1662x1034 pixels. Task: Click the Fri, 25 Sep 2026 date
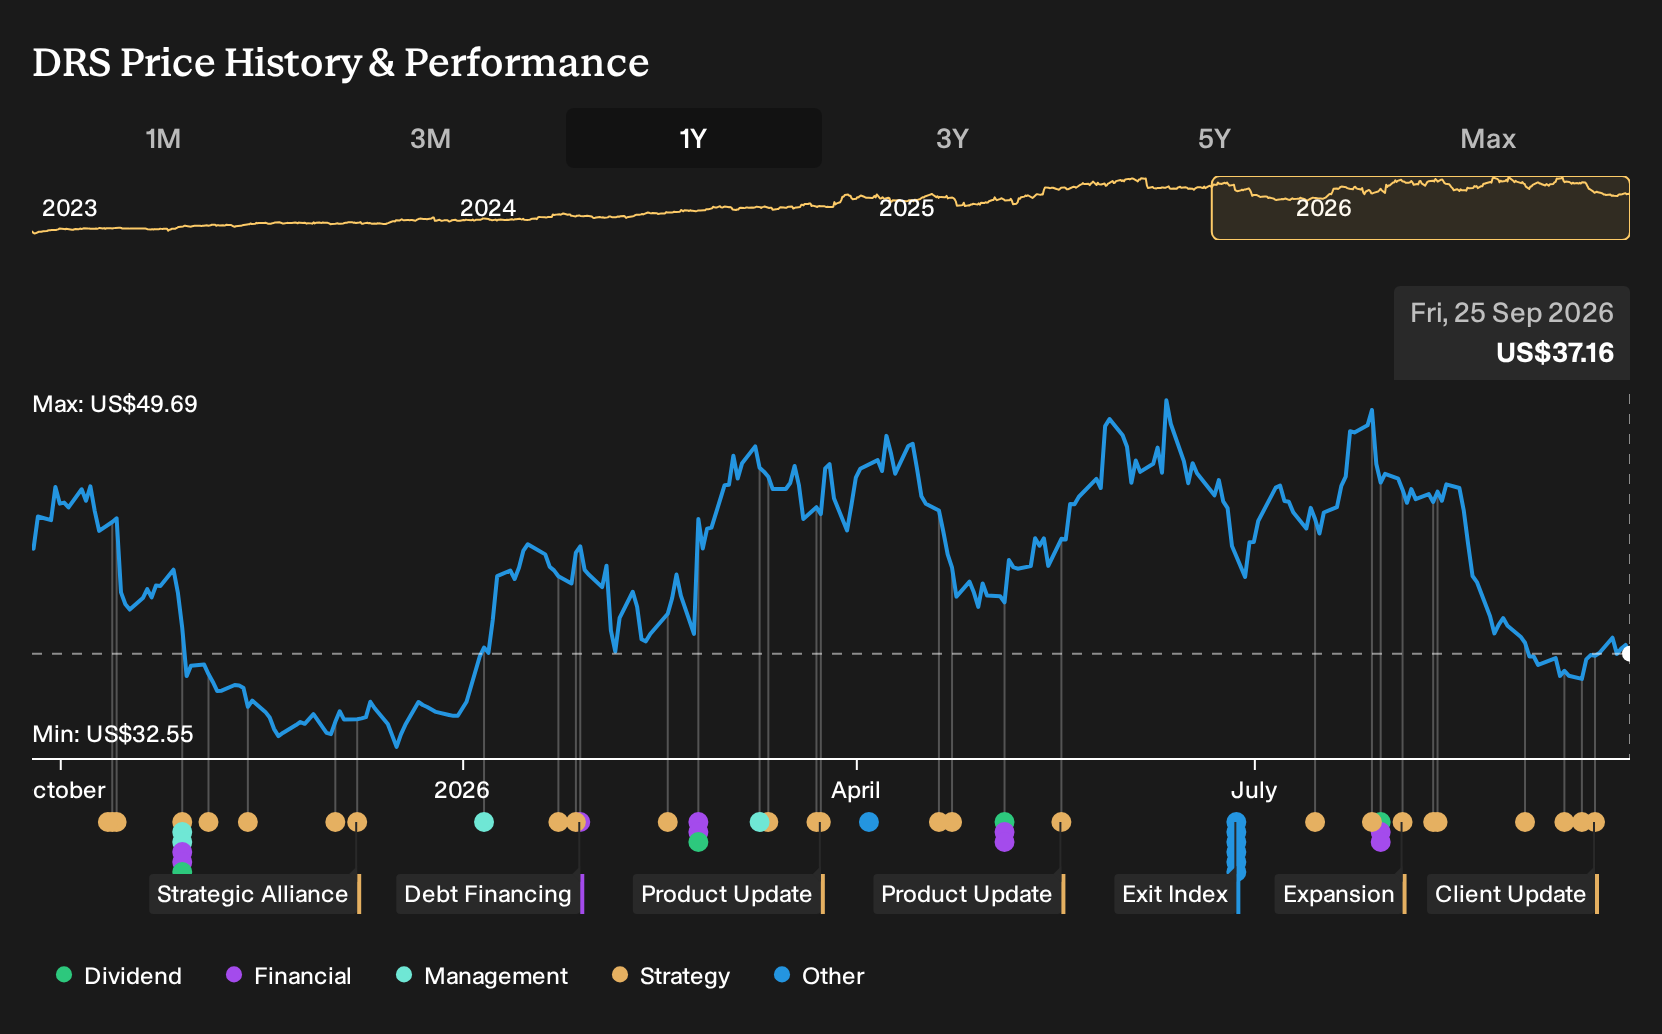1512,313
